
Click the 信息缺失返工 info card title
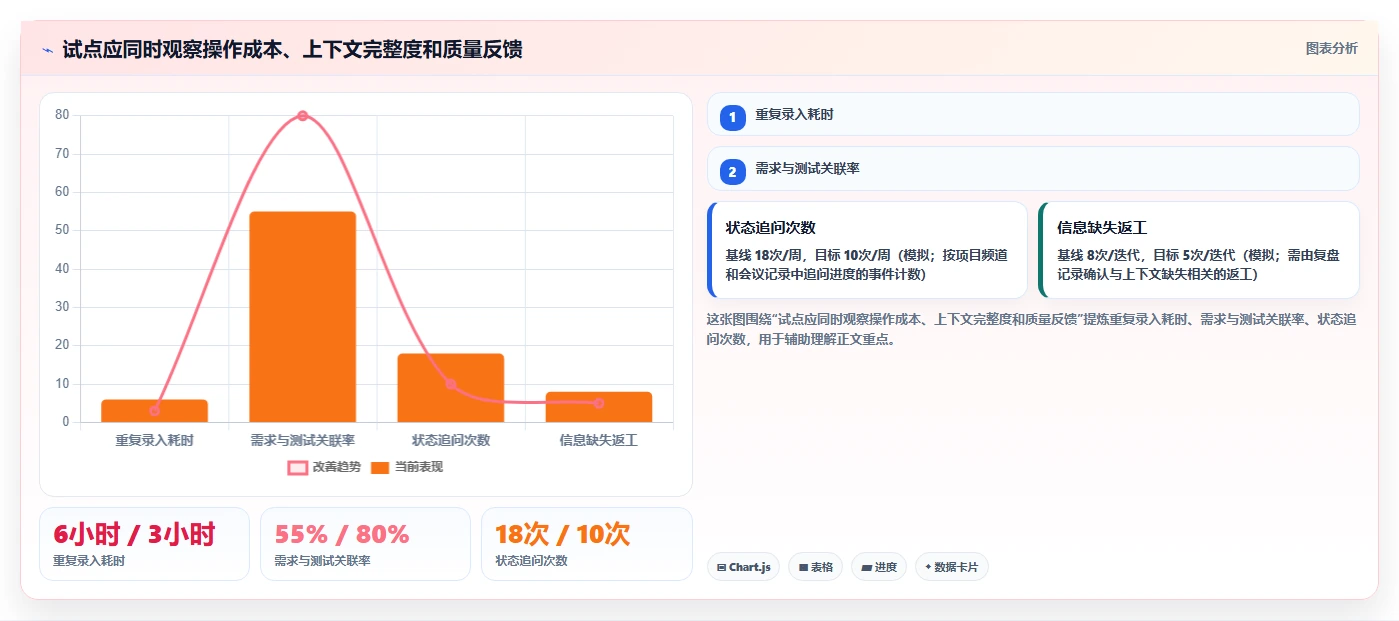pyautogui.click(x=1102, y=228)
